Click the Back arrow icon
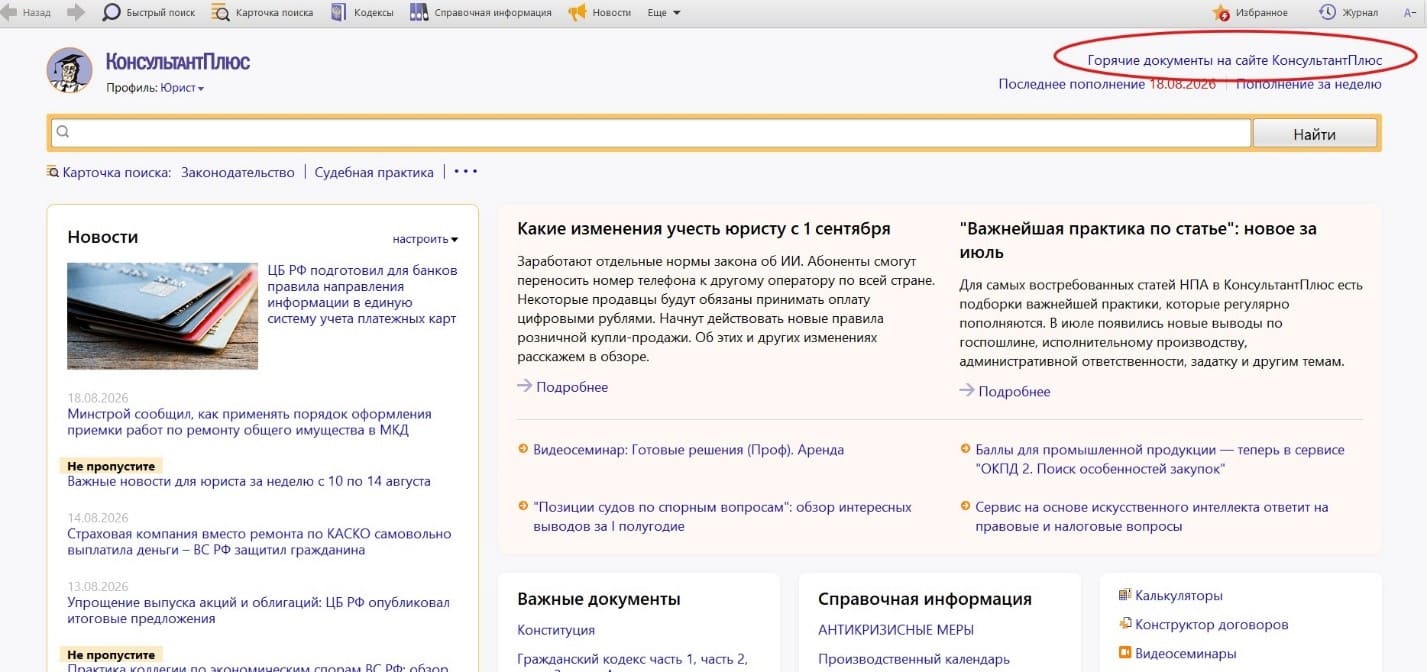 coord(10,13)
